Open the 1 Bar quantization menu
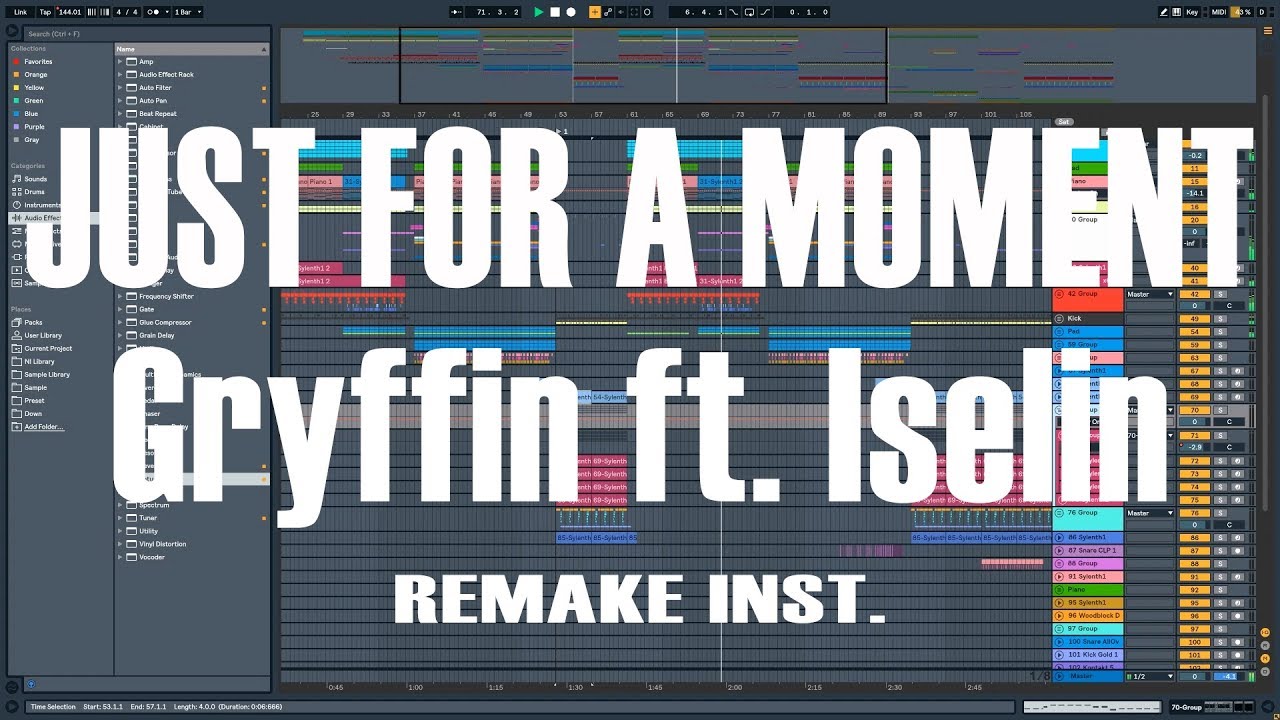The height and width of the screenshot is (720, 1280). pyautogui.click(x=187, y=12)
